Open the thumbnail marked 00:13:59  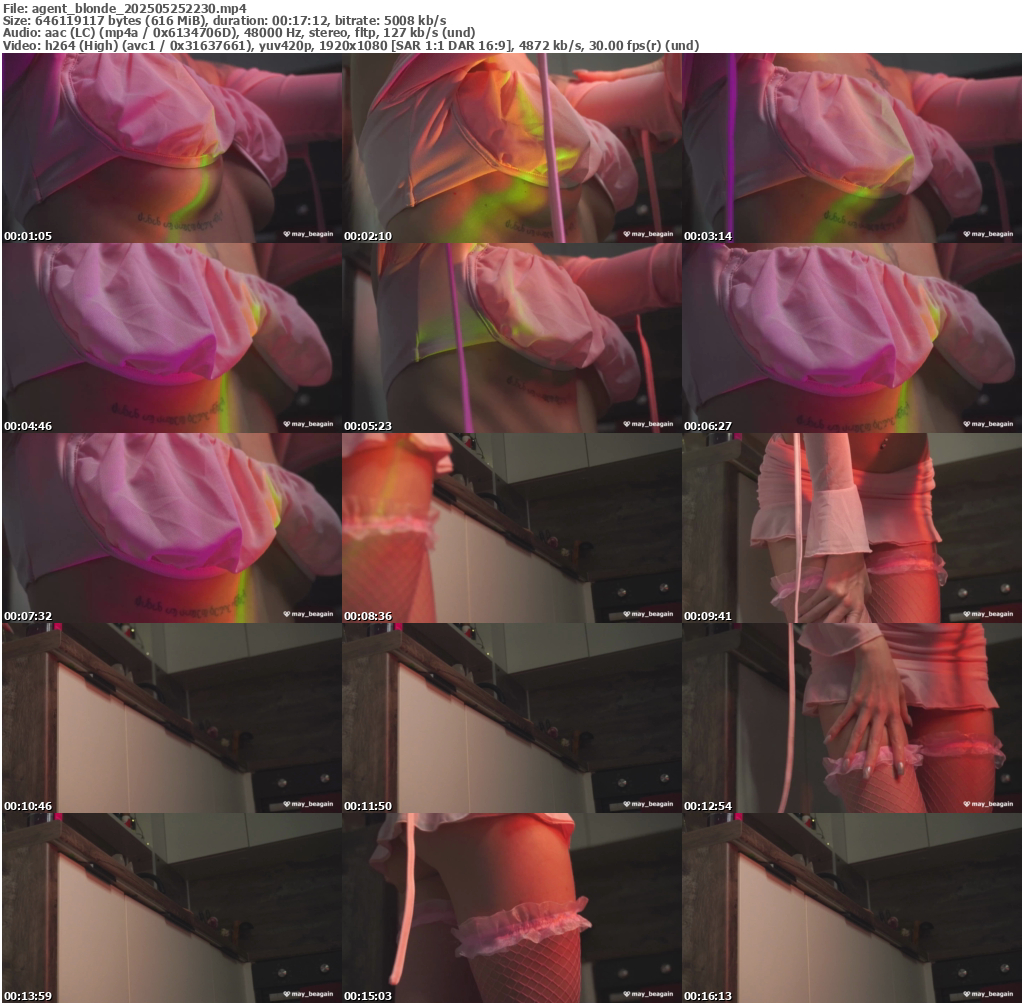click(x=172, y=908)
